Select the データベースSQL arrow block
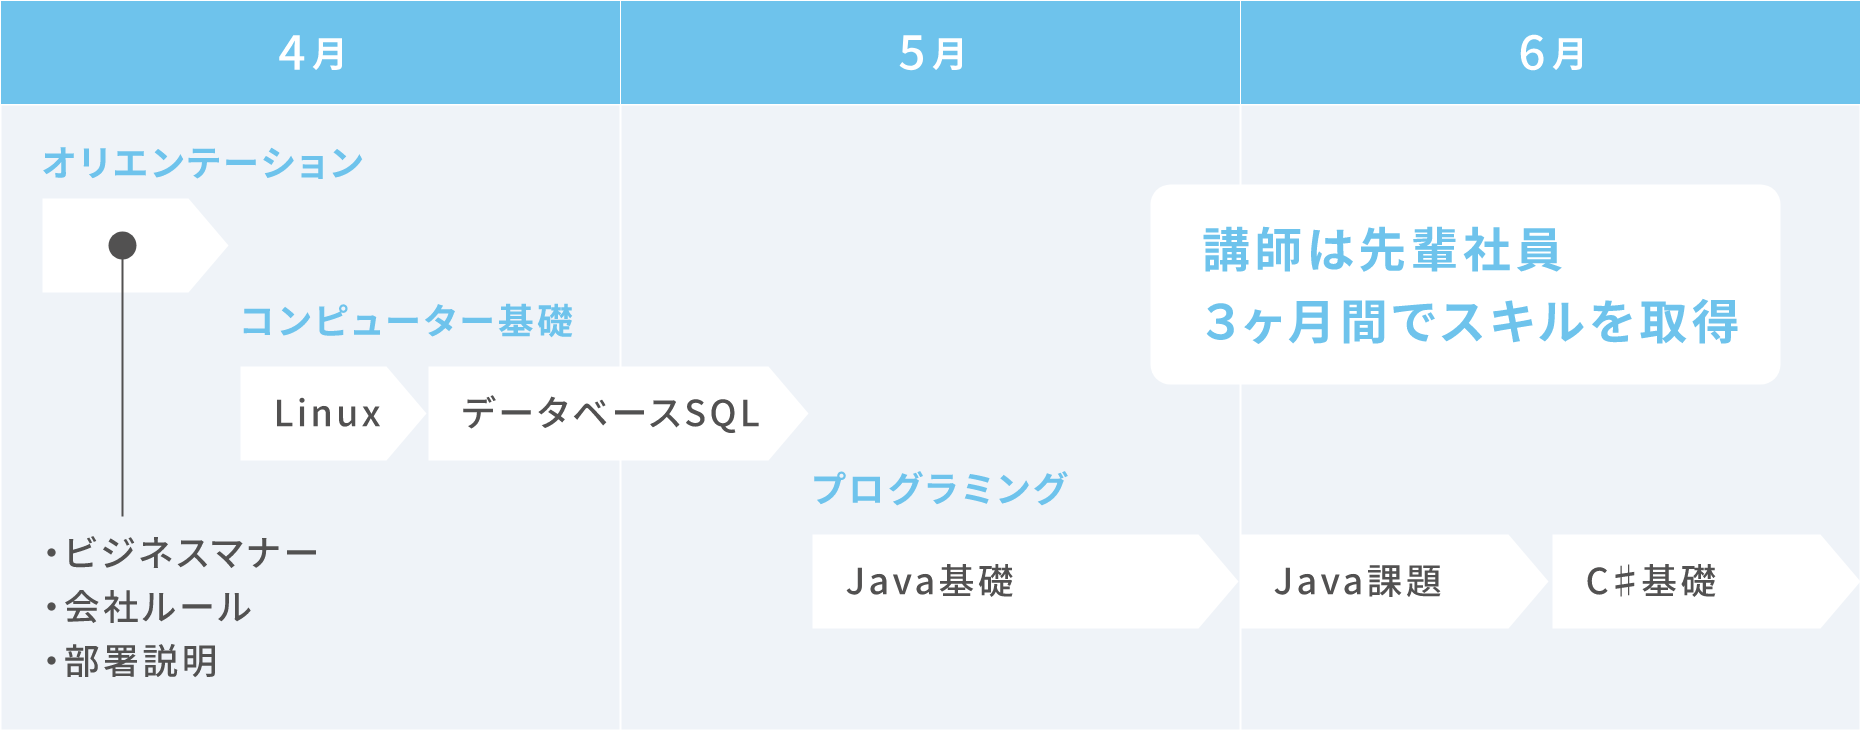Viewport: 1861px width, 731px height. tap(617, 413)
